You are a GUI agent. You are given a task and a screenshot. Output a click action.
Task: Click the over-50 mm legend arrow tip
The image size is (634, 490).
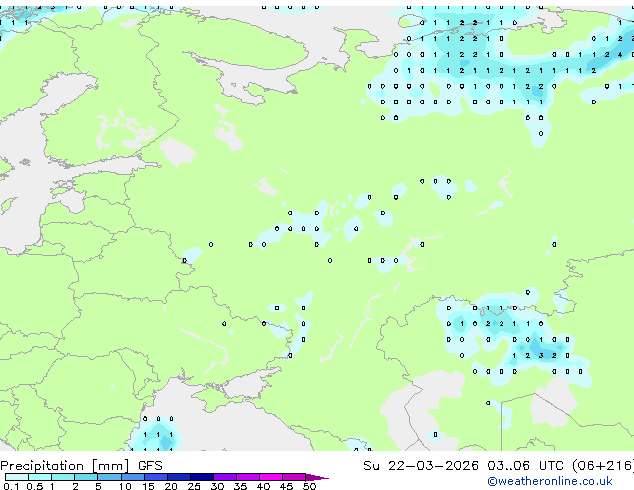(317, 478)
